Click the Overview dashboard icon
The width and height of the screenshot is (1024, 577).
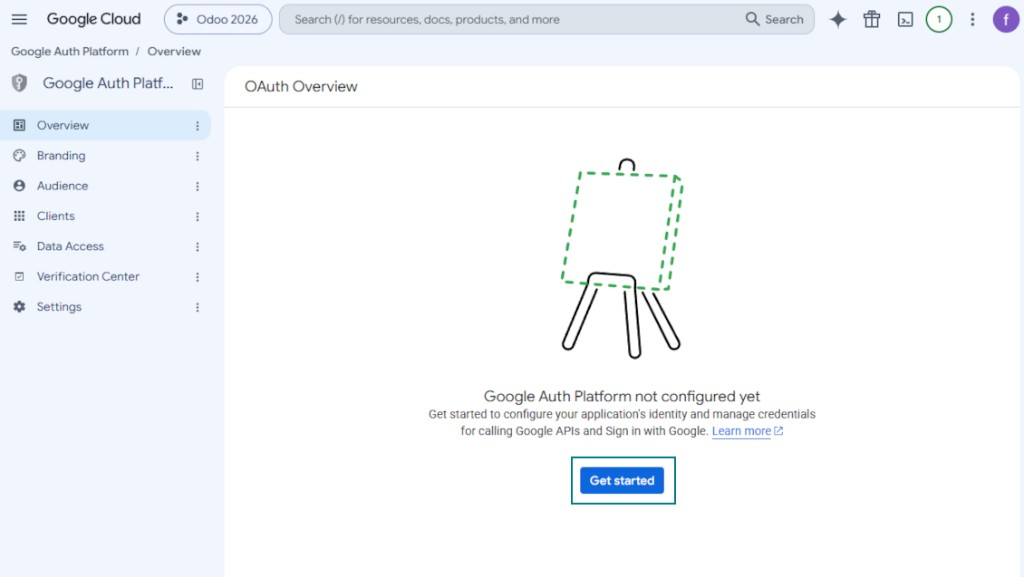[20, 125]
